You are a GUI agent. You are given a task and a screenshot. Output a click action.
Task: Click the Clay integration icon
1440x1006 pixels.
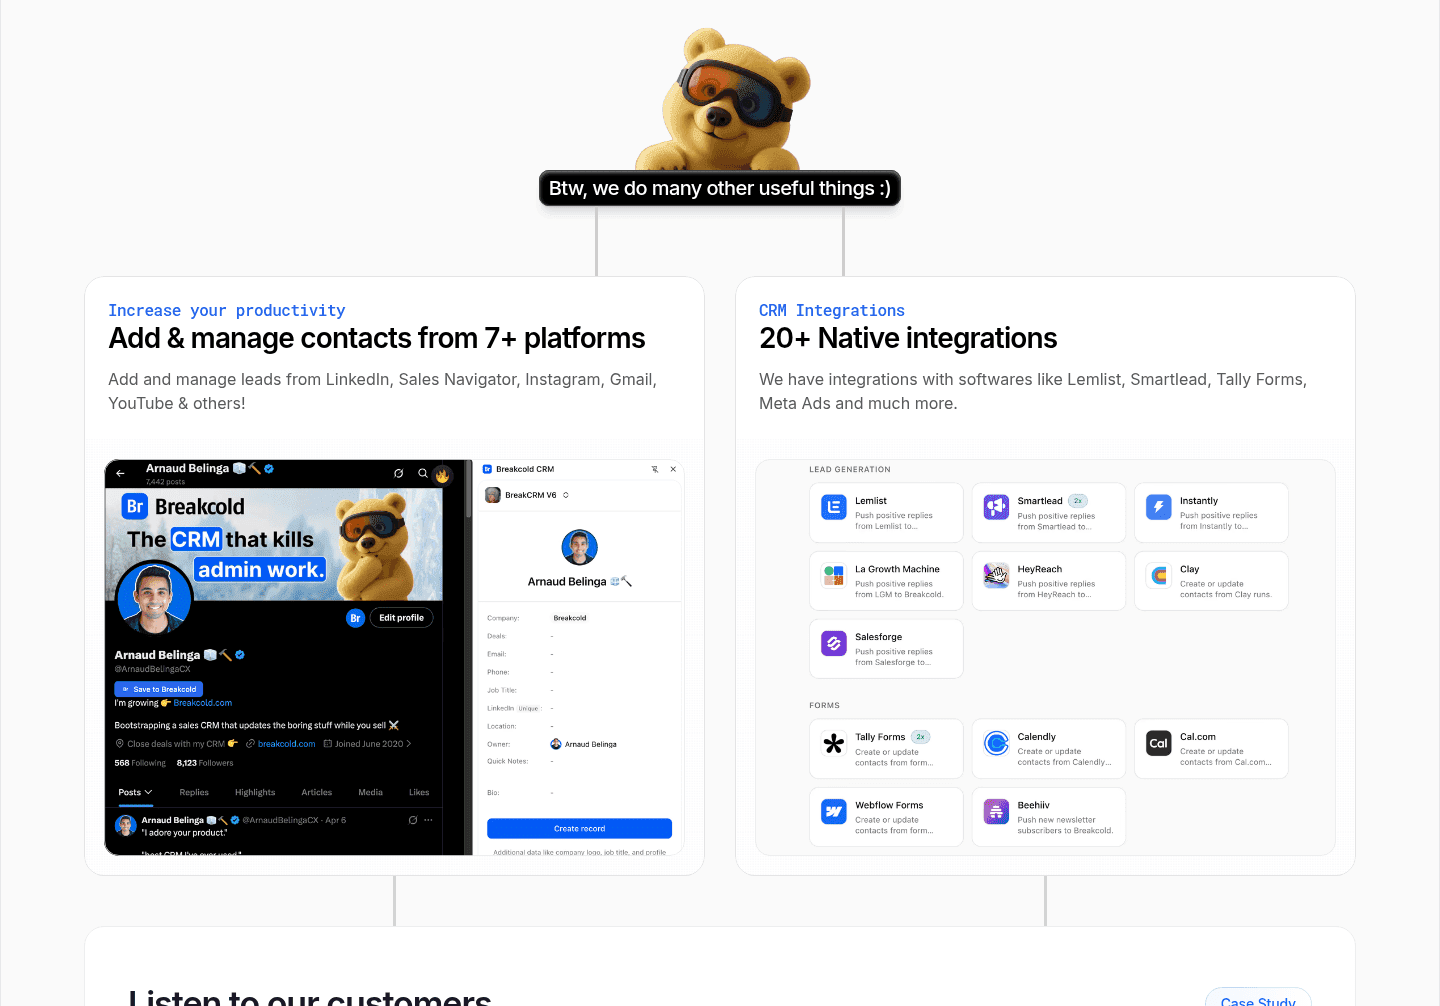point(1158,575)
